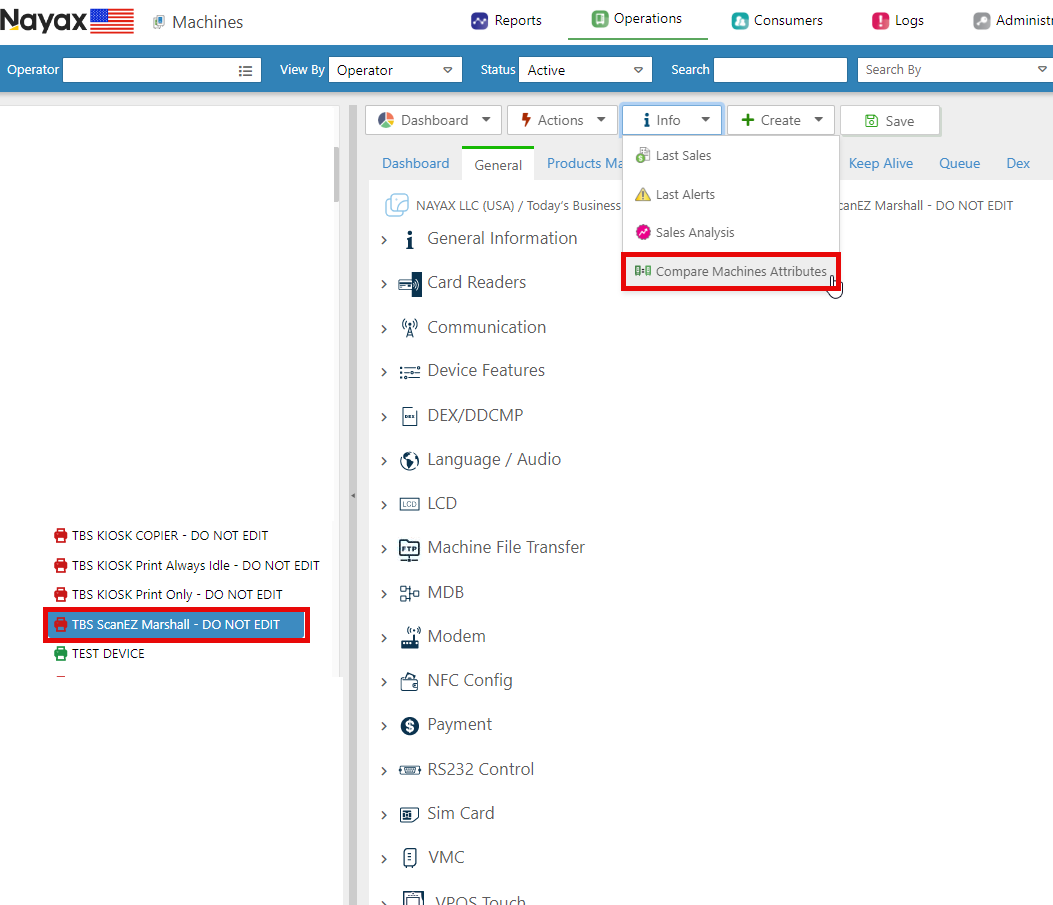This screenshot has width=1053, height=905.
Task: Expand the General Information section
Action: click(x=384, y=240)
